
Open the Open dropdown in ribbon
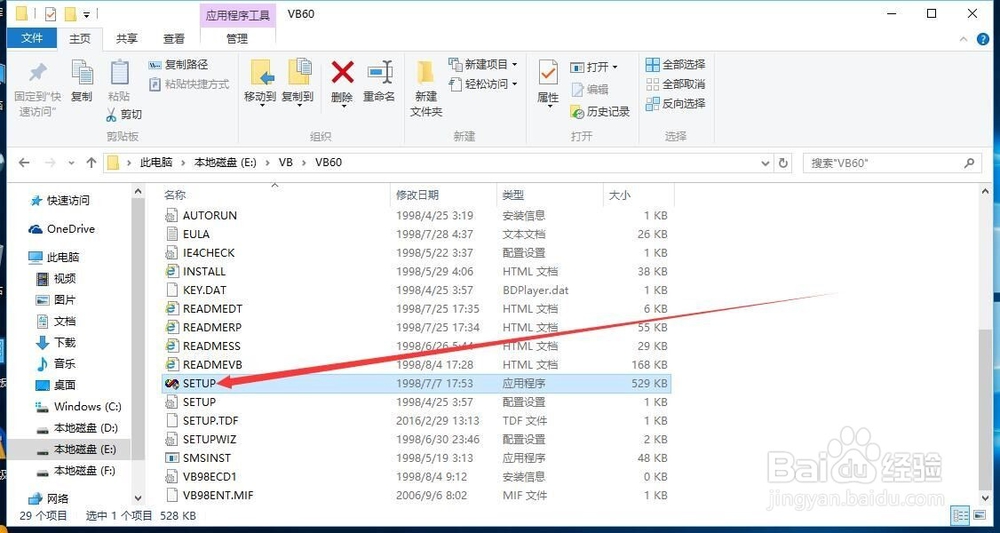[x=594, y=67]
